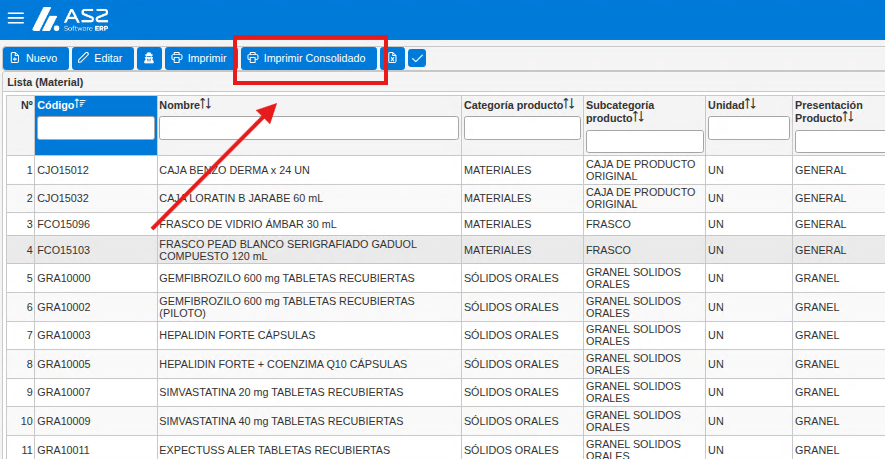Select row GRA10003 Hepalidin Forte Cápsulas
The height and width of the screenshot is (459, 885).
click(x=446, y=335)
